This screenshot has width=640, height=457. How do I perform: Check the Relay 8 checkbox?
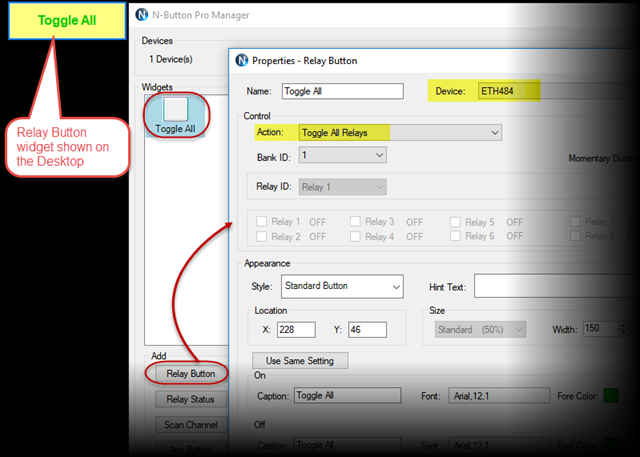[576, 236]
